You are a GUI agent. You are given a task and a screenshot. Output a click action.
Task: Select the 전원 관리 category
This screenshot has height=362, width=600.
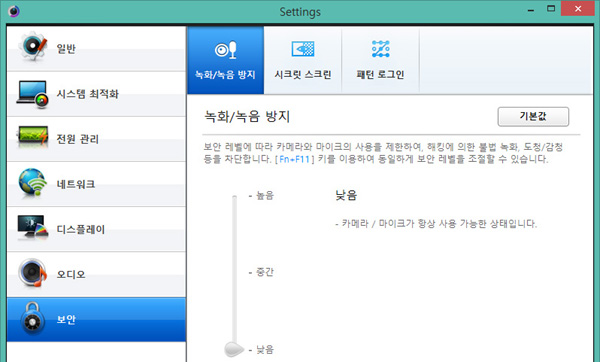[x=96, y=139]
